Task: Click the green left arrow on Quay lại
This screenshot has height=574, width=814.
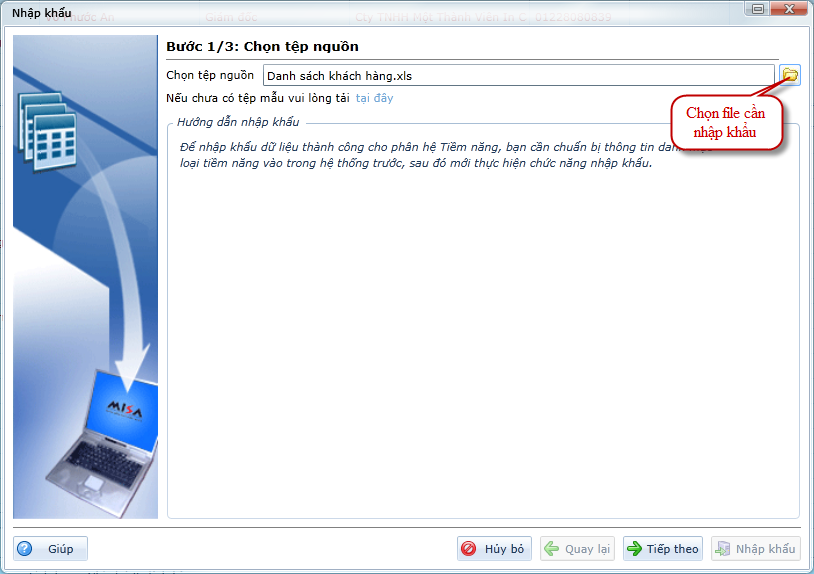Action: point(552,549)
